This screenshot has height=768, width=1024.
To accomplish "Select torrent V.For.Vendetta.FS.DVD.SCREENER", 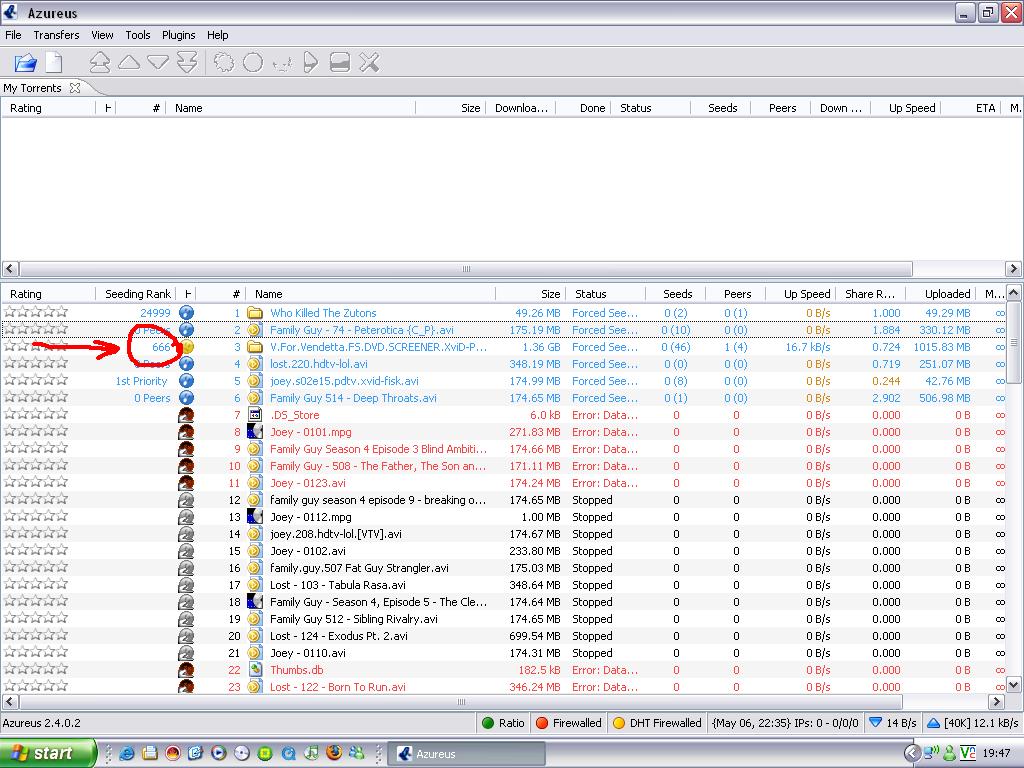I will [x=378, y=347].
